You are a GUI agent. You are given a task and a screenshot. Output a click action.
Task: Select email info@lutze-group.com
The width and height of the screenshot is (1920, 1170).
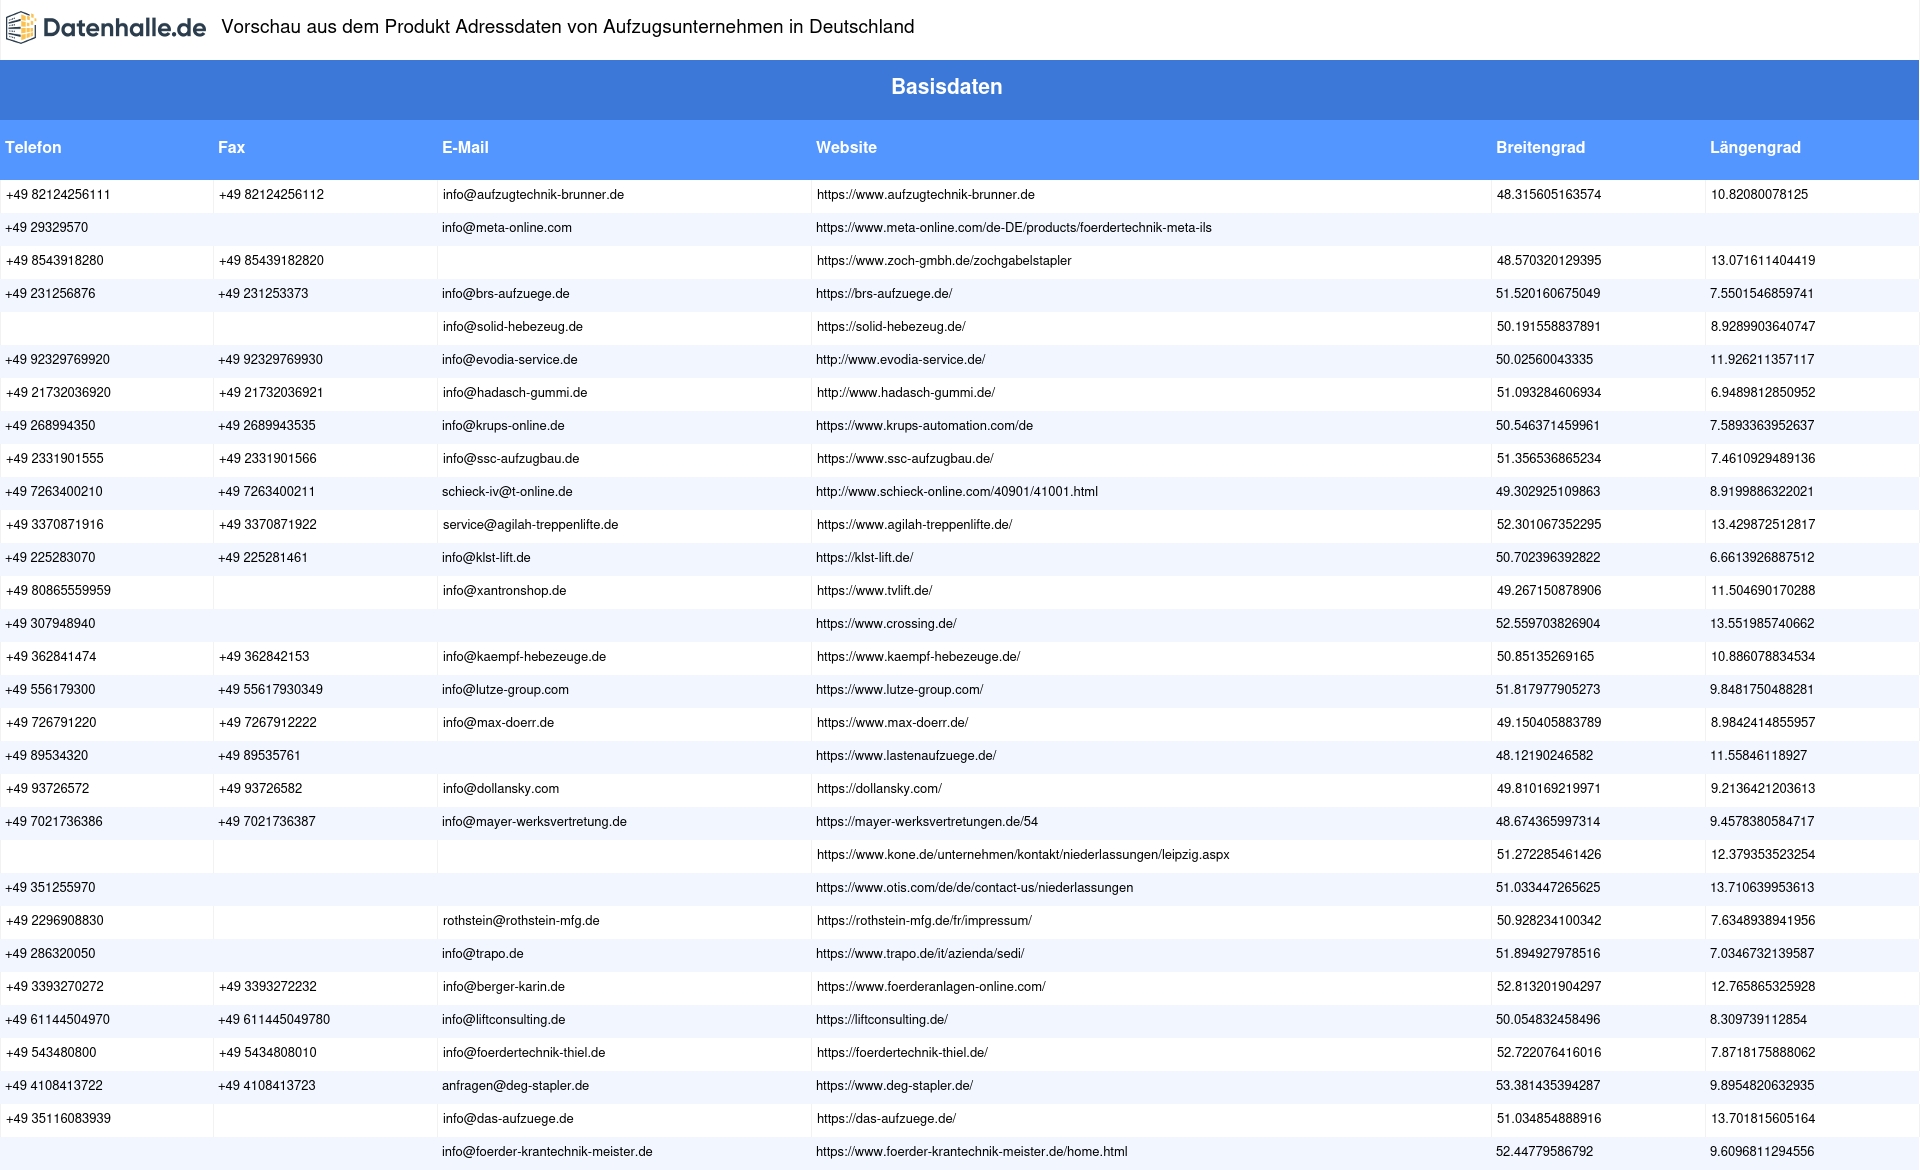(505, 690)
